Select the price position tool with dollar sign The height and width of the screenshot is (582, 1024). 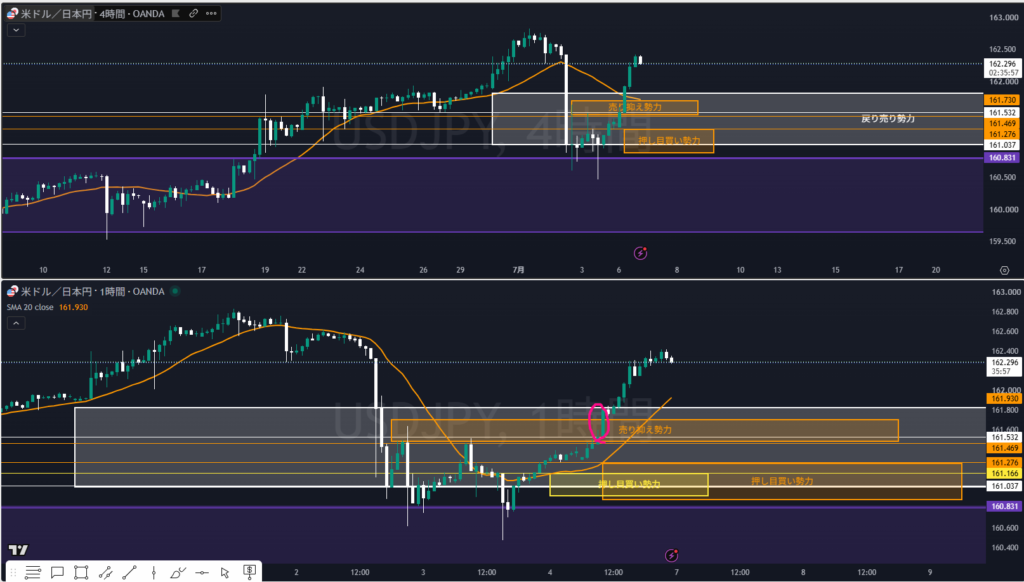click(249, 572)
